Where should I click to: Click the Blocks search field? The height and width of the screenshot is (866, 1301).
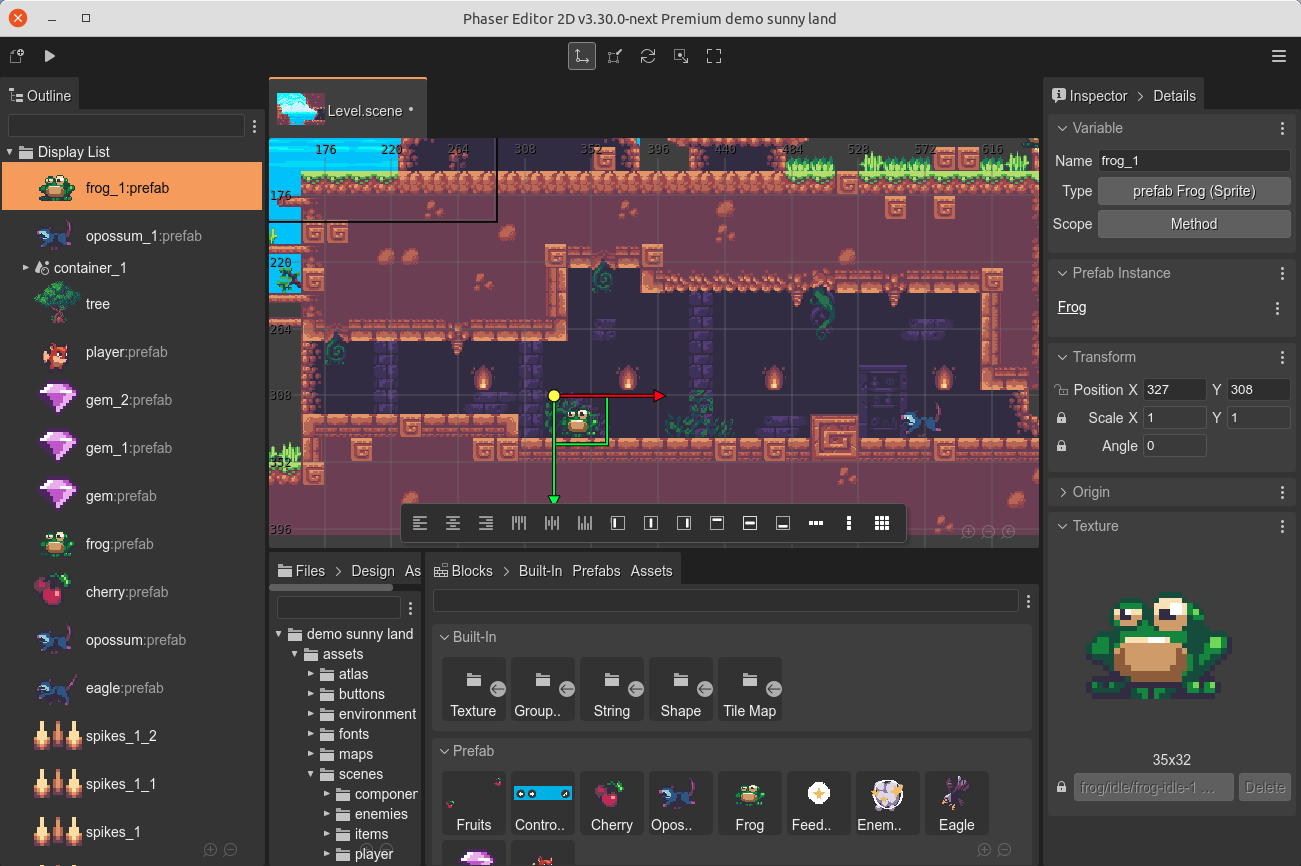click(725, 601)
